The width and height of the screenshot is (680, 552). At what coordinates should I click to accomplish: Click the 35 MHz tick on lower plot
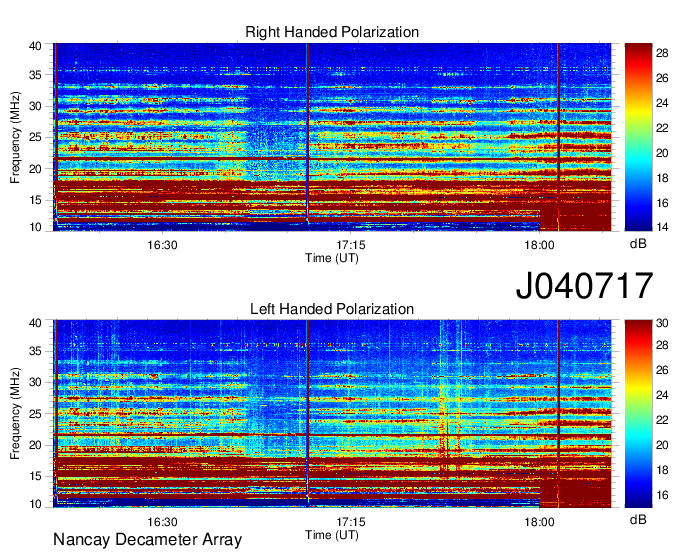pyautogui.click(x=35, y=351)
